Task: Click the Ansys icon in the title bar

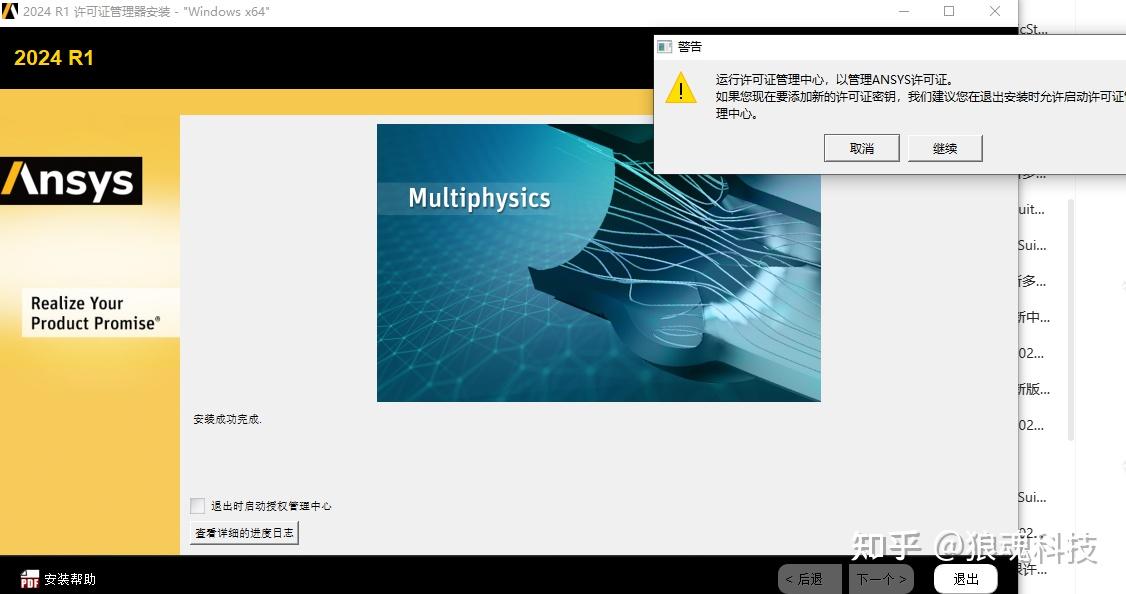Action: click(x=11, y=11)
